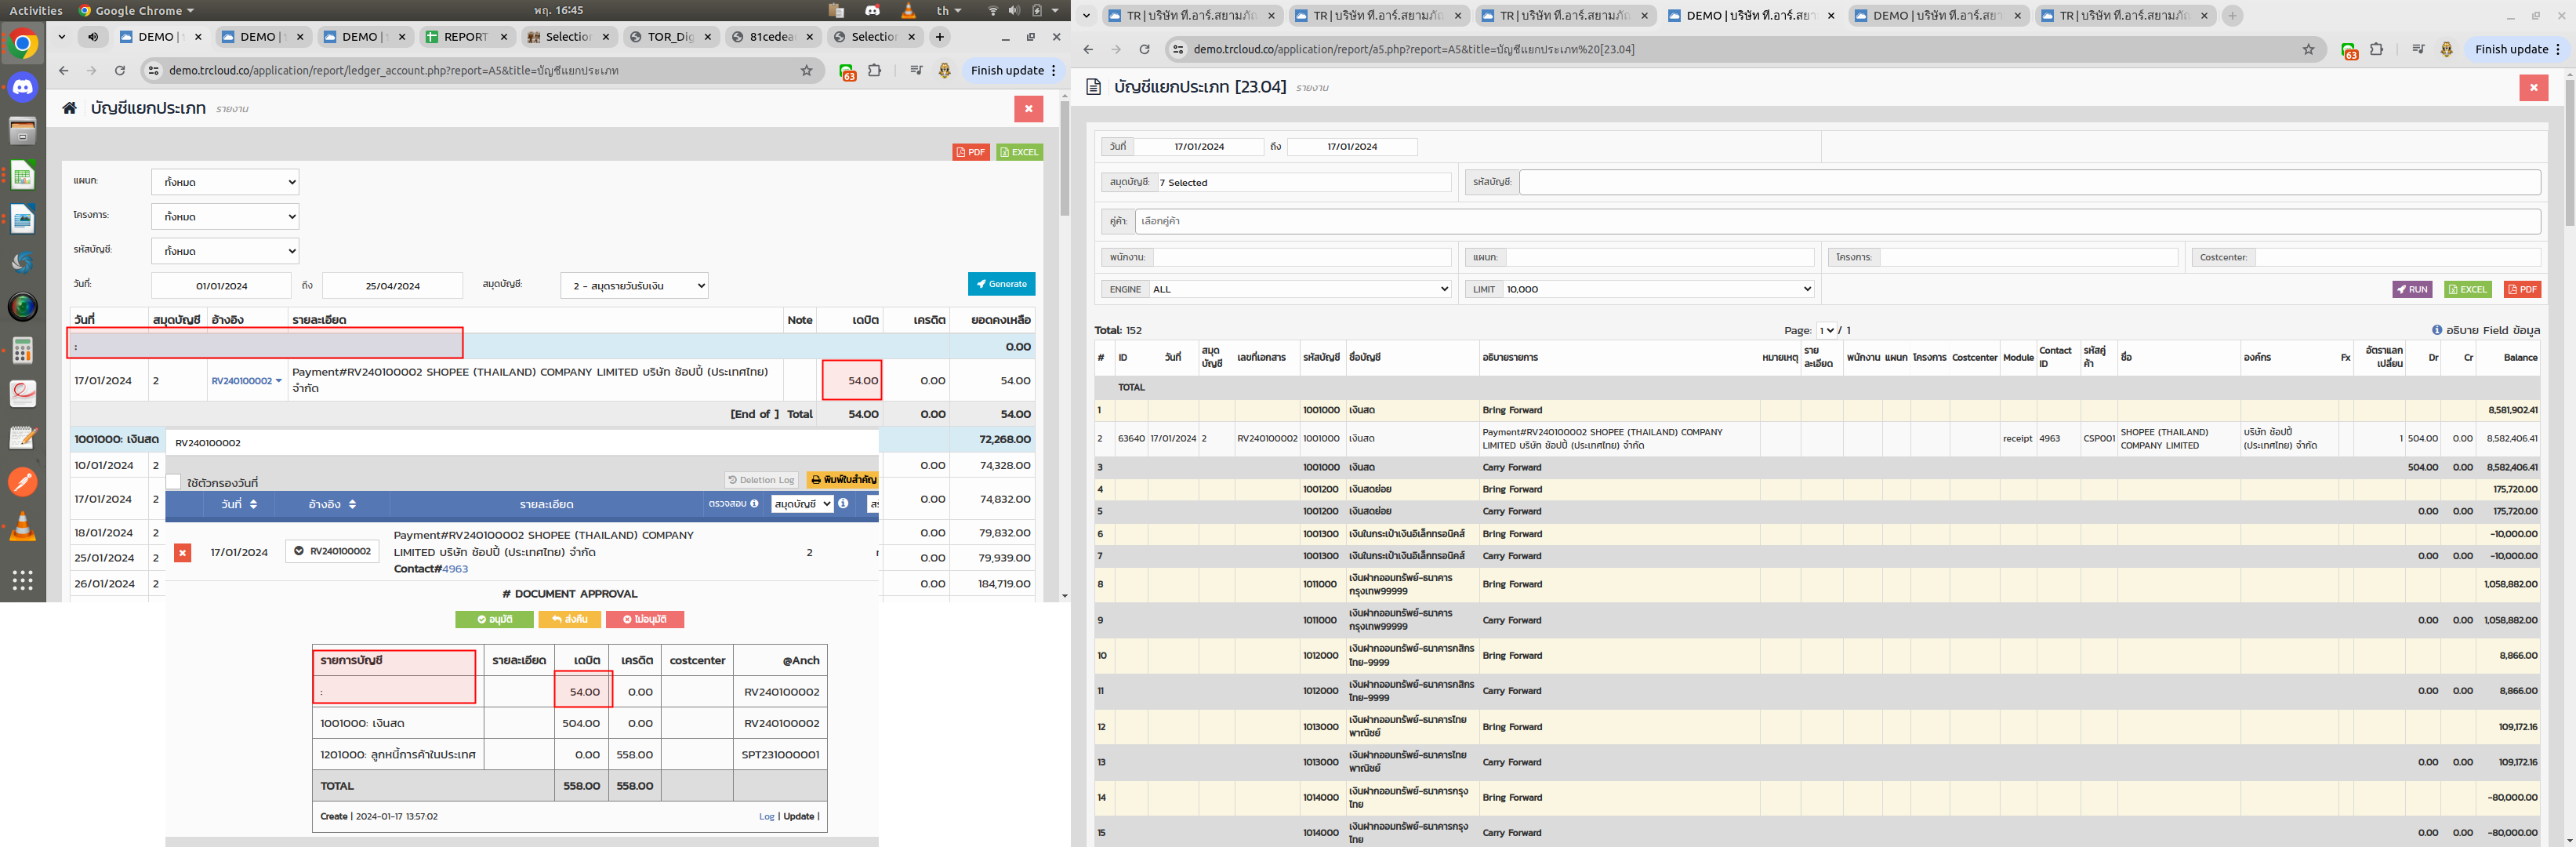Open the calculator dock icon
The width and height of the screenshot is (2576, 847).
[22, 351]
